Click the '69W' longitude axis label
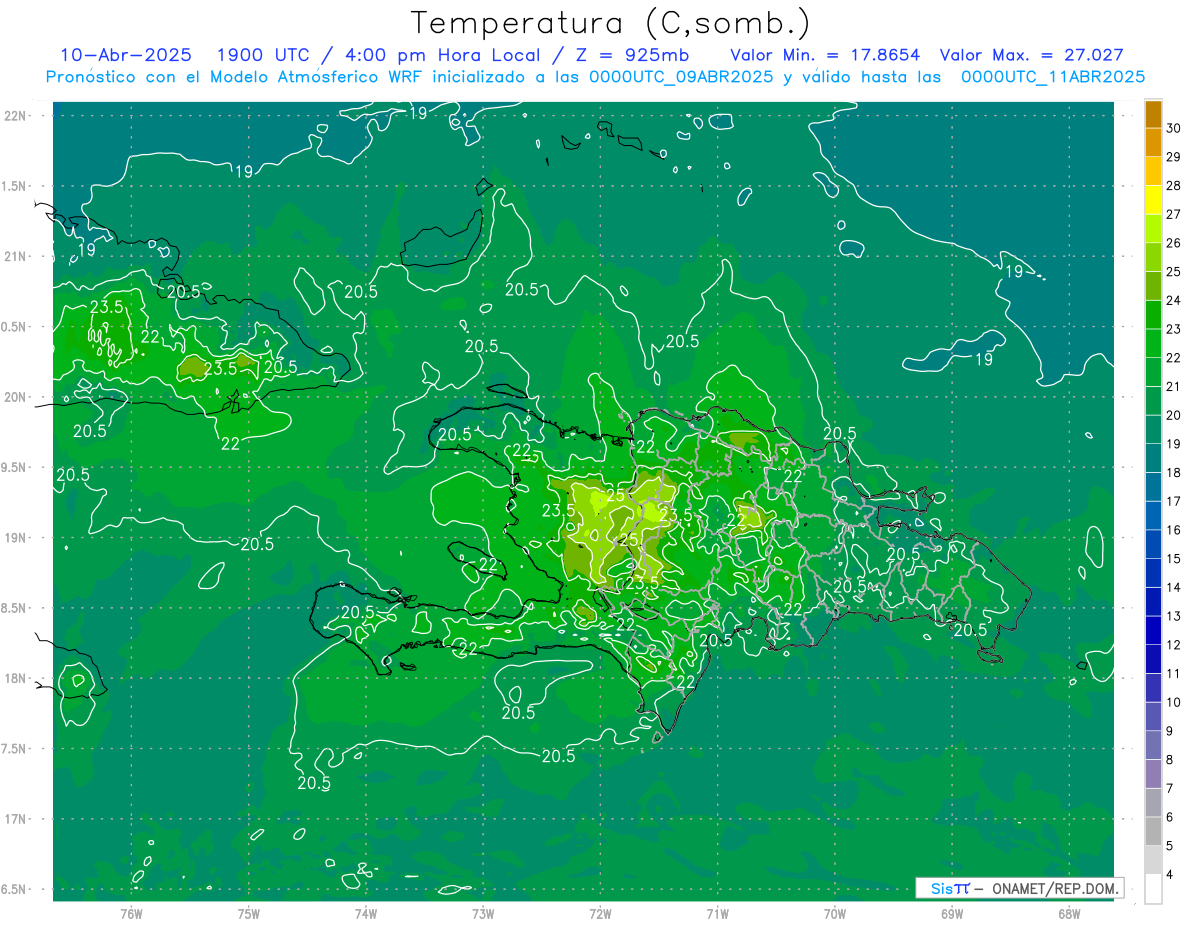 pyautogui.click(x=952, y=914)
